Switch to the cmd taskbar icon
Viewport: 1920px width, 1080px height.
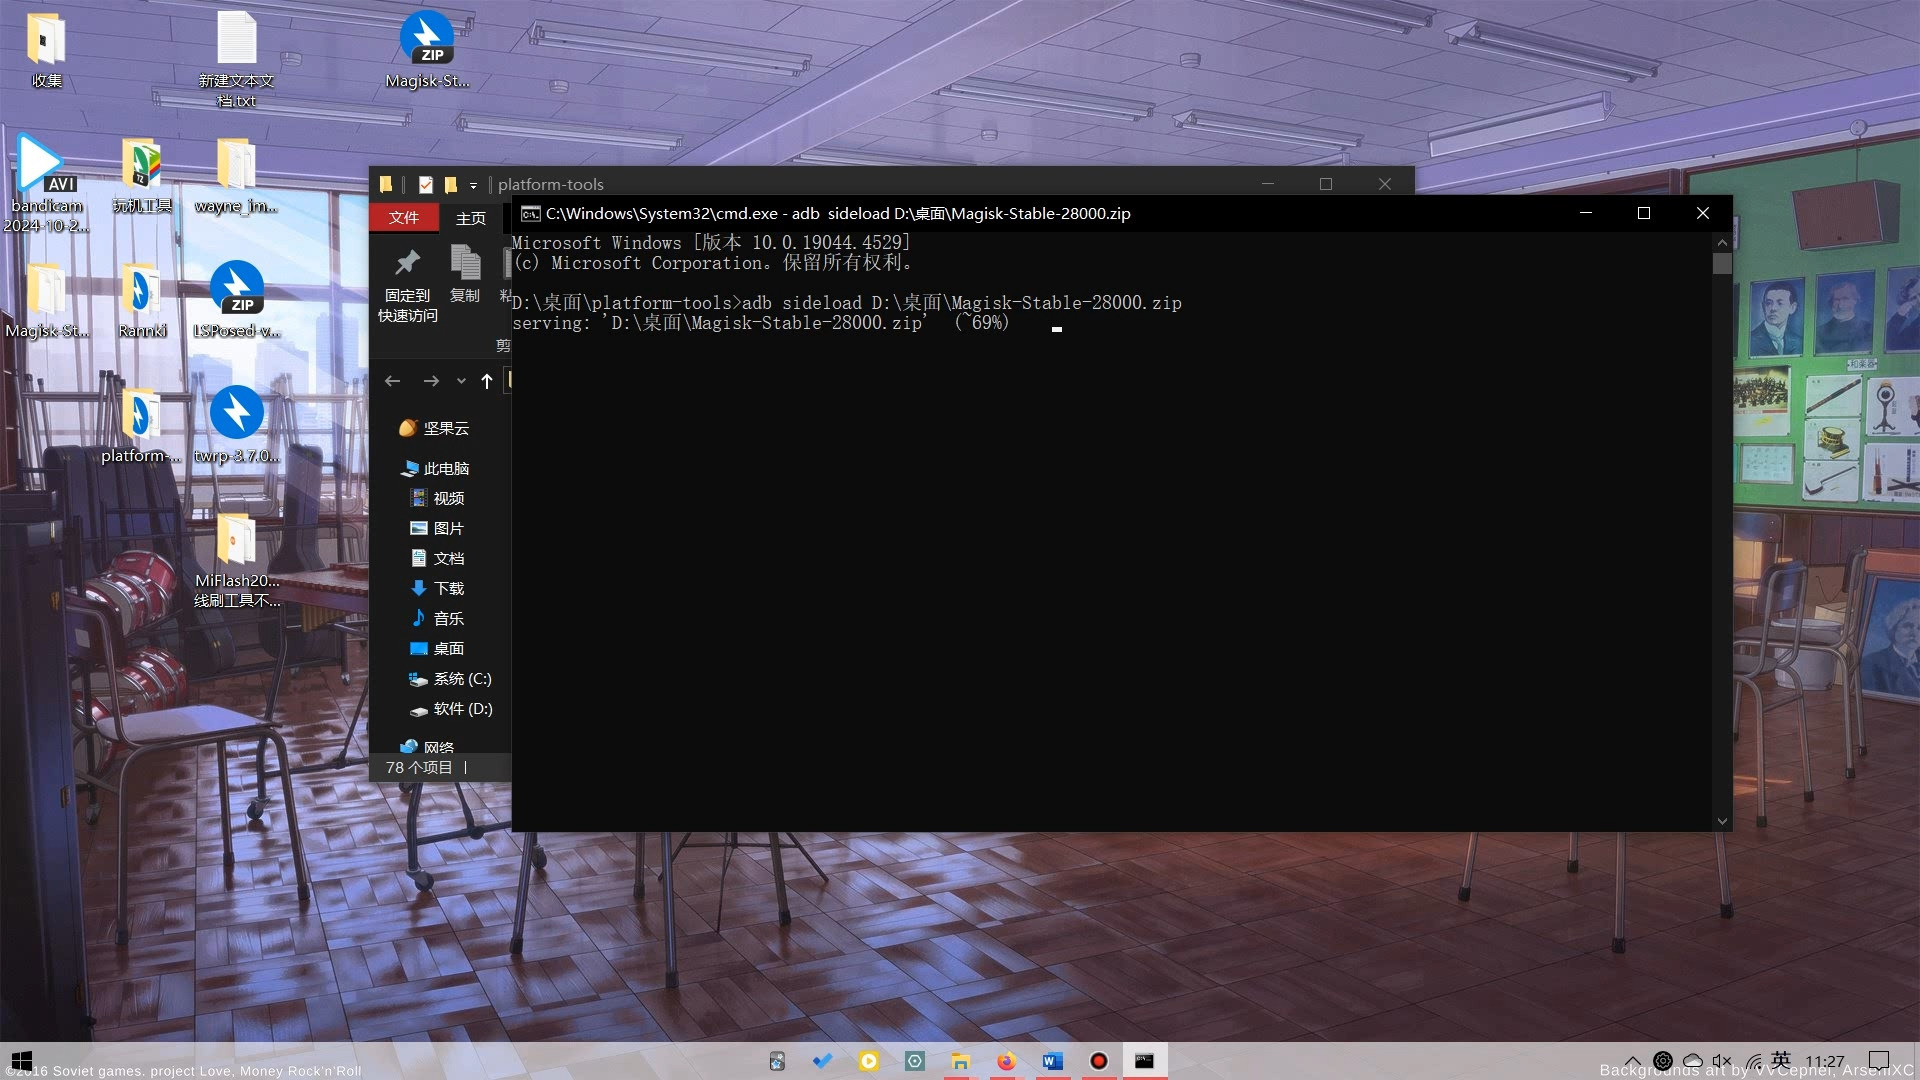point(1144,1061)
